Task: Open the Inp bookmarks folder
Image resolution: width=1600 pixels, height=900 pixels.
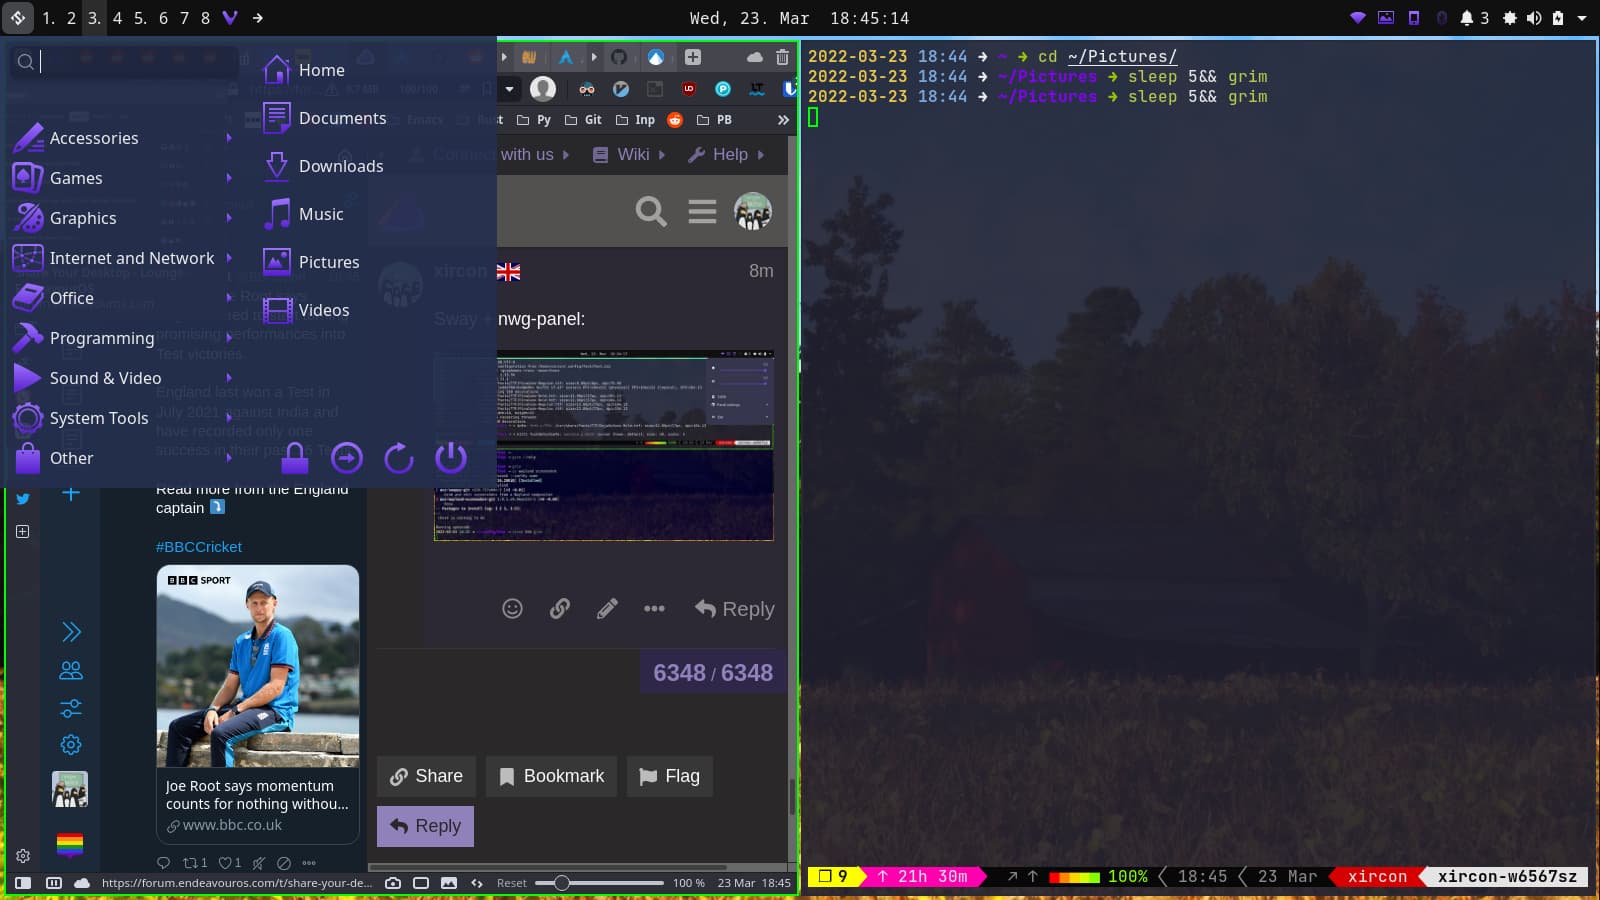Action: pyautogui.click(x=635, y=120)
